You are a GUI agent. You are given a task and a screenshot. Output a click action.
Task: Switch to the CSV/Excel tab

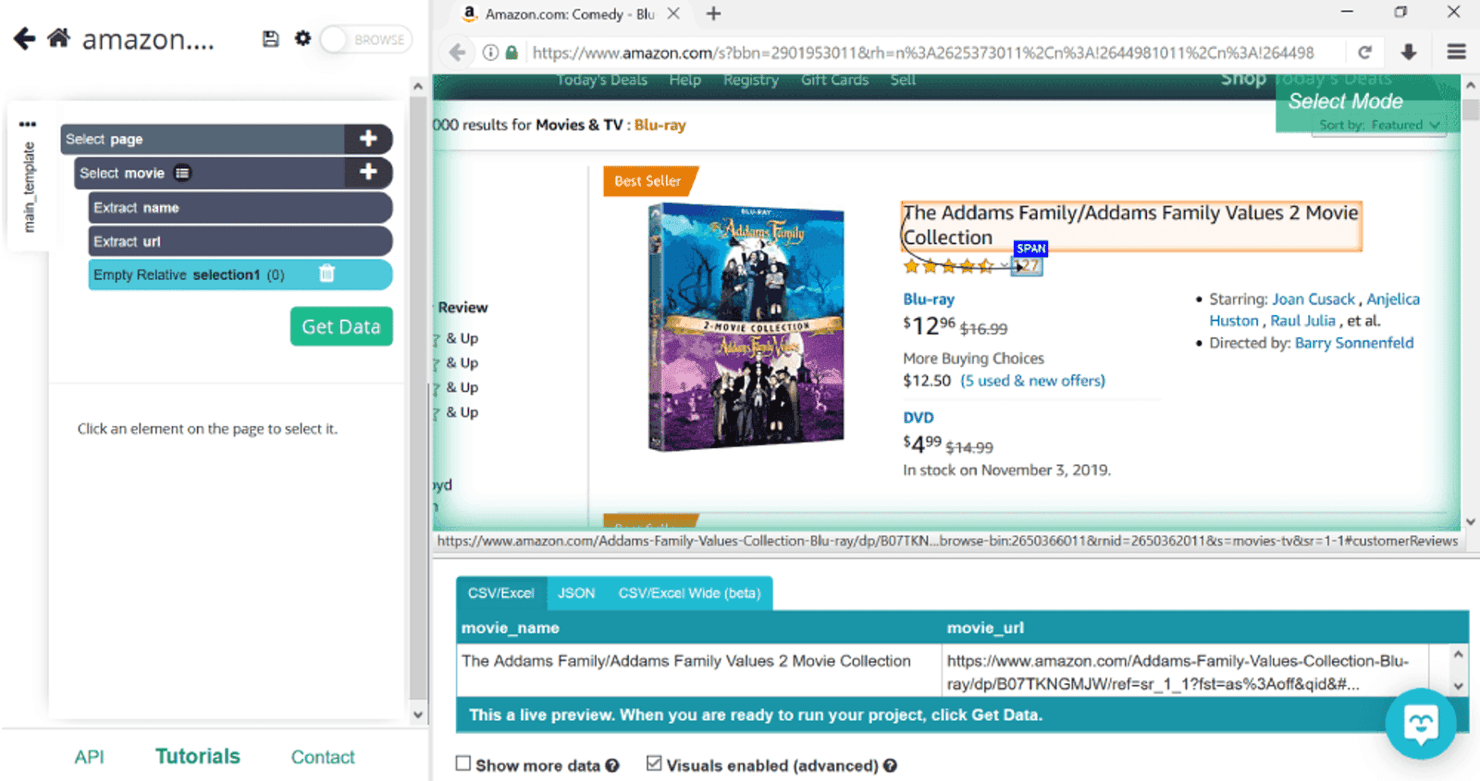(501, 593)
